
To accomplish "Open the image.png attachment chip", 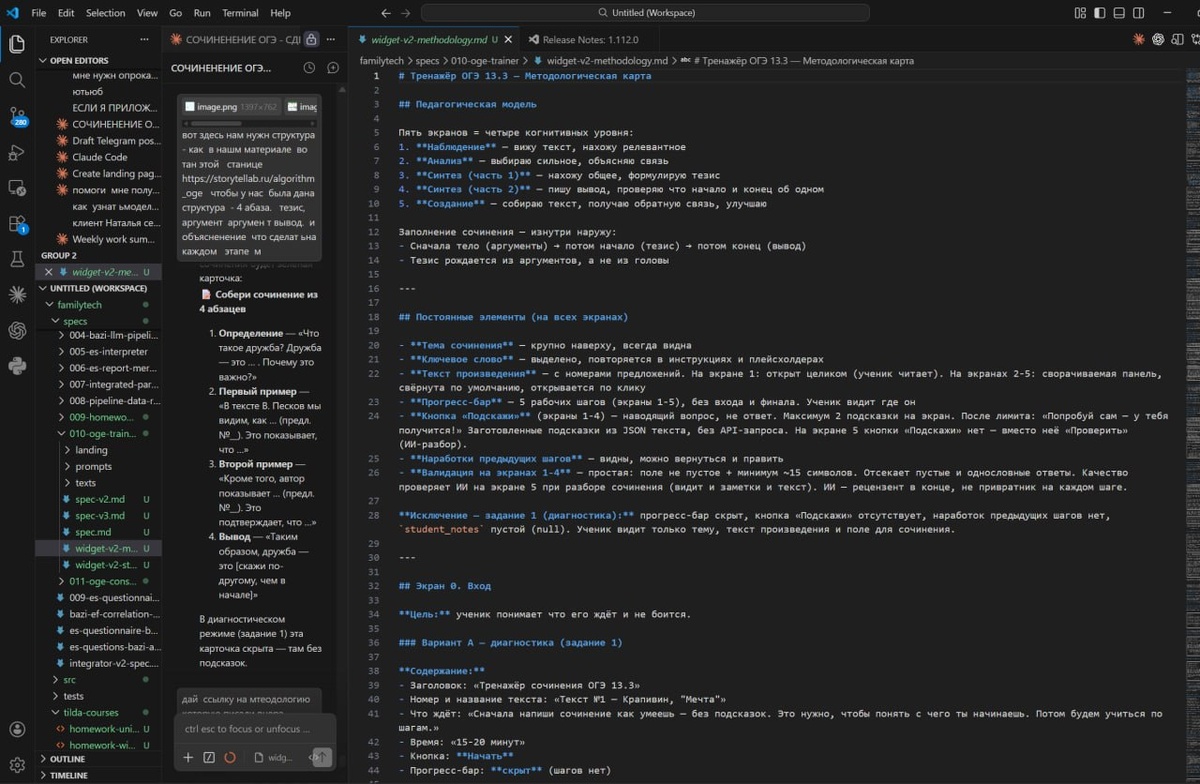I will (x=231, y=106).
